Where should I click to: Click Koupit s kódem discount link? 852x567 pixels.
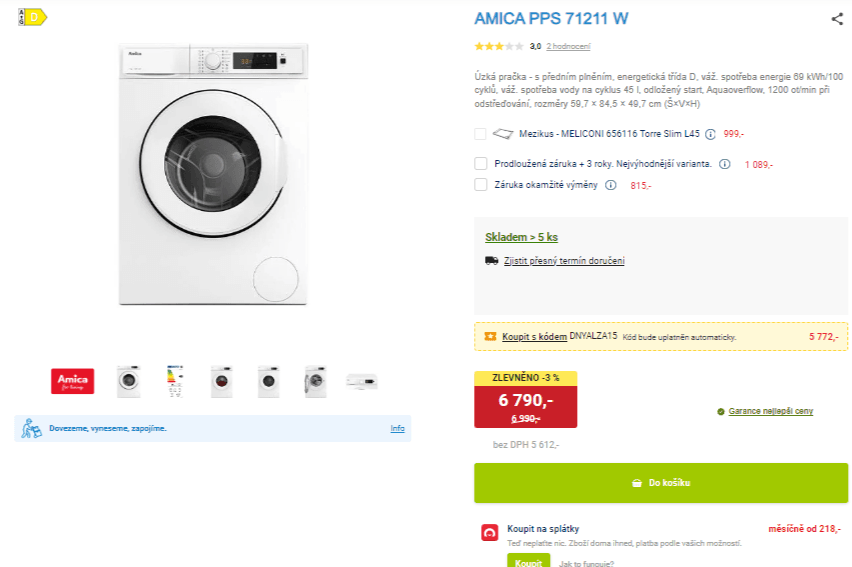tap(534, 337)
